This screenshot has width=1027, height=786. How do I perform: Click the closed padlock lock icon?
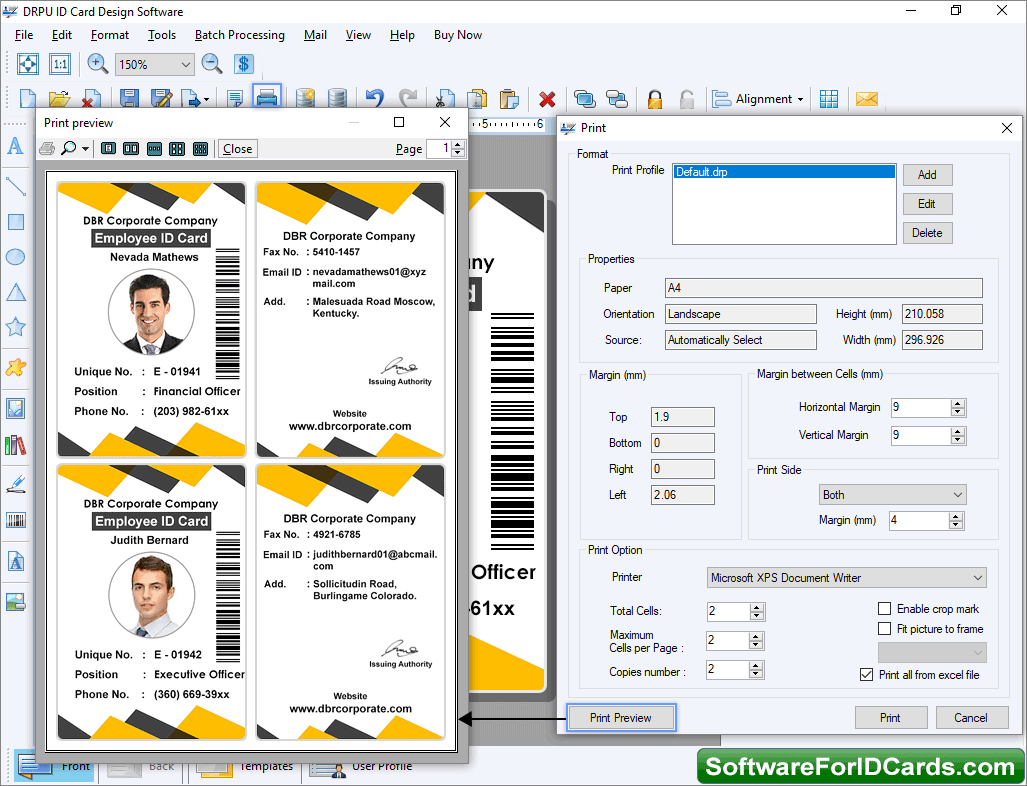tap(654, 99)
